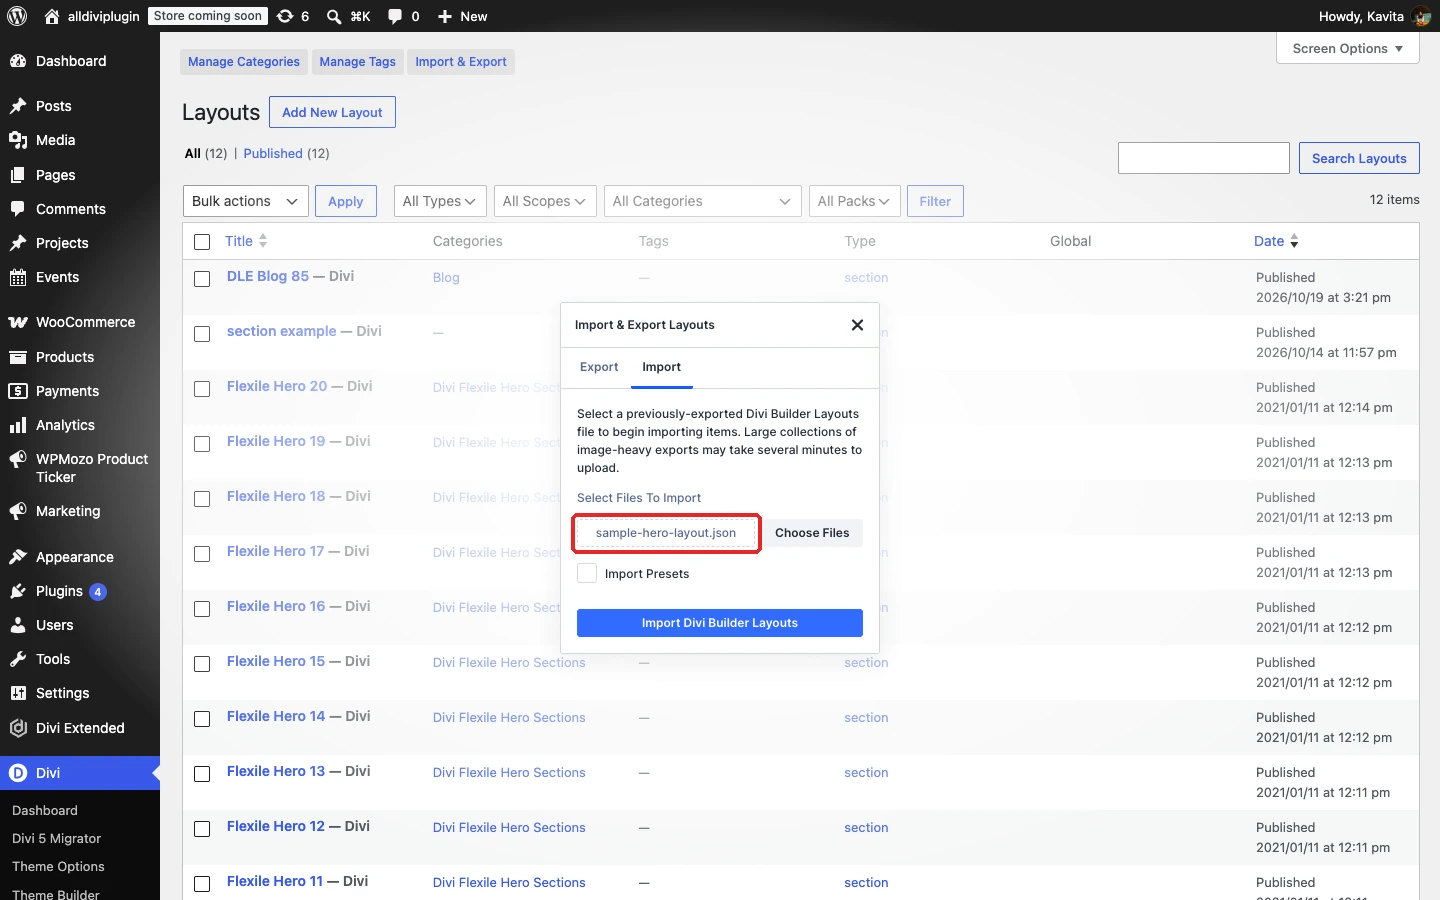
Task: Click Import Divi Builder Layouts button
Action: pyautogui.click(x=720, y=623)
